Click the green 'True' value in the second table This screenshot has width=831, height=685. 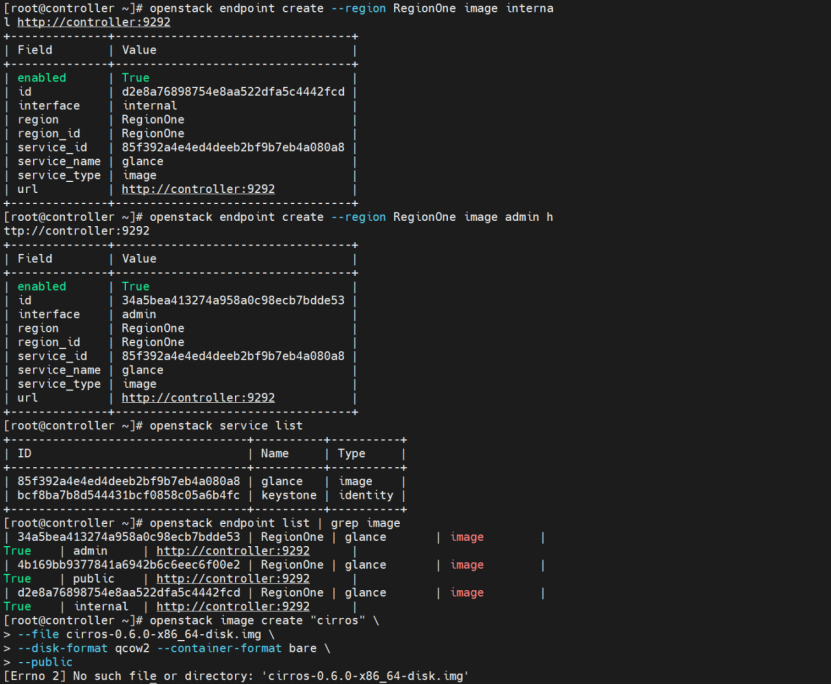136,287
